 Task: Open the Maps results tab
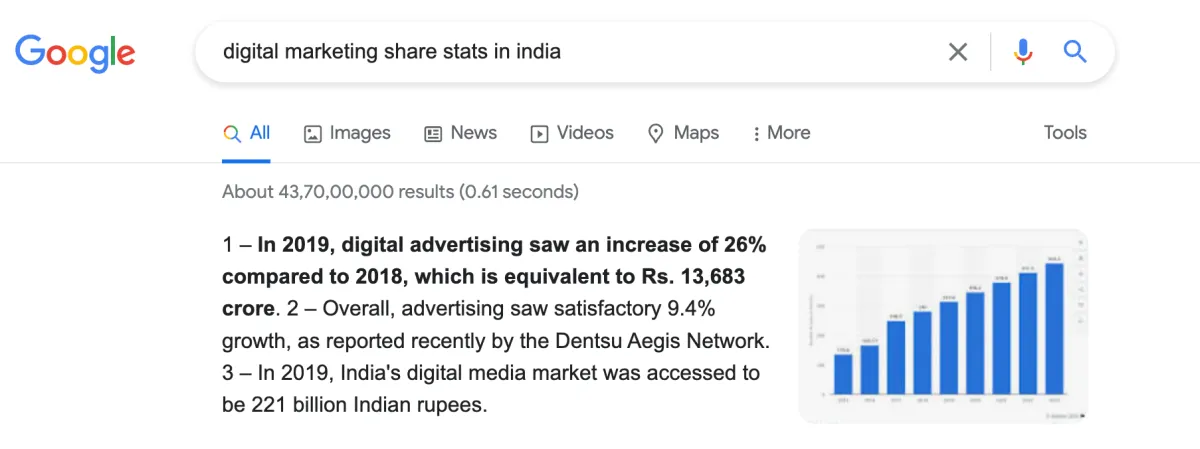click(684, 133)
